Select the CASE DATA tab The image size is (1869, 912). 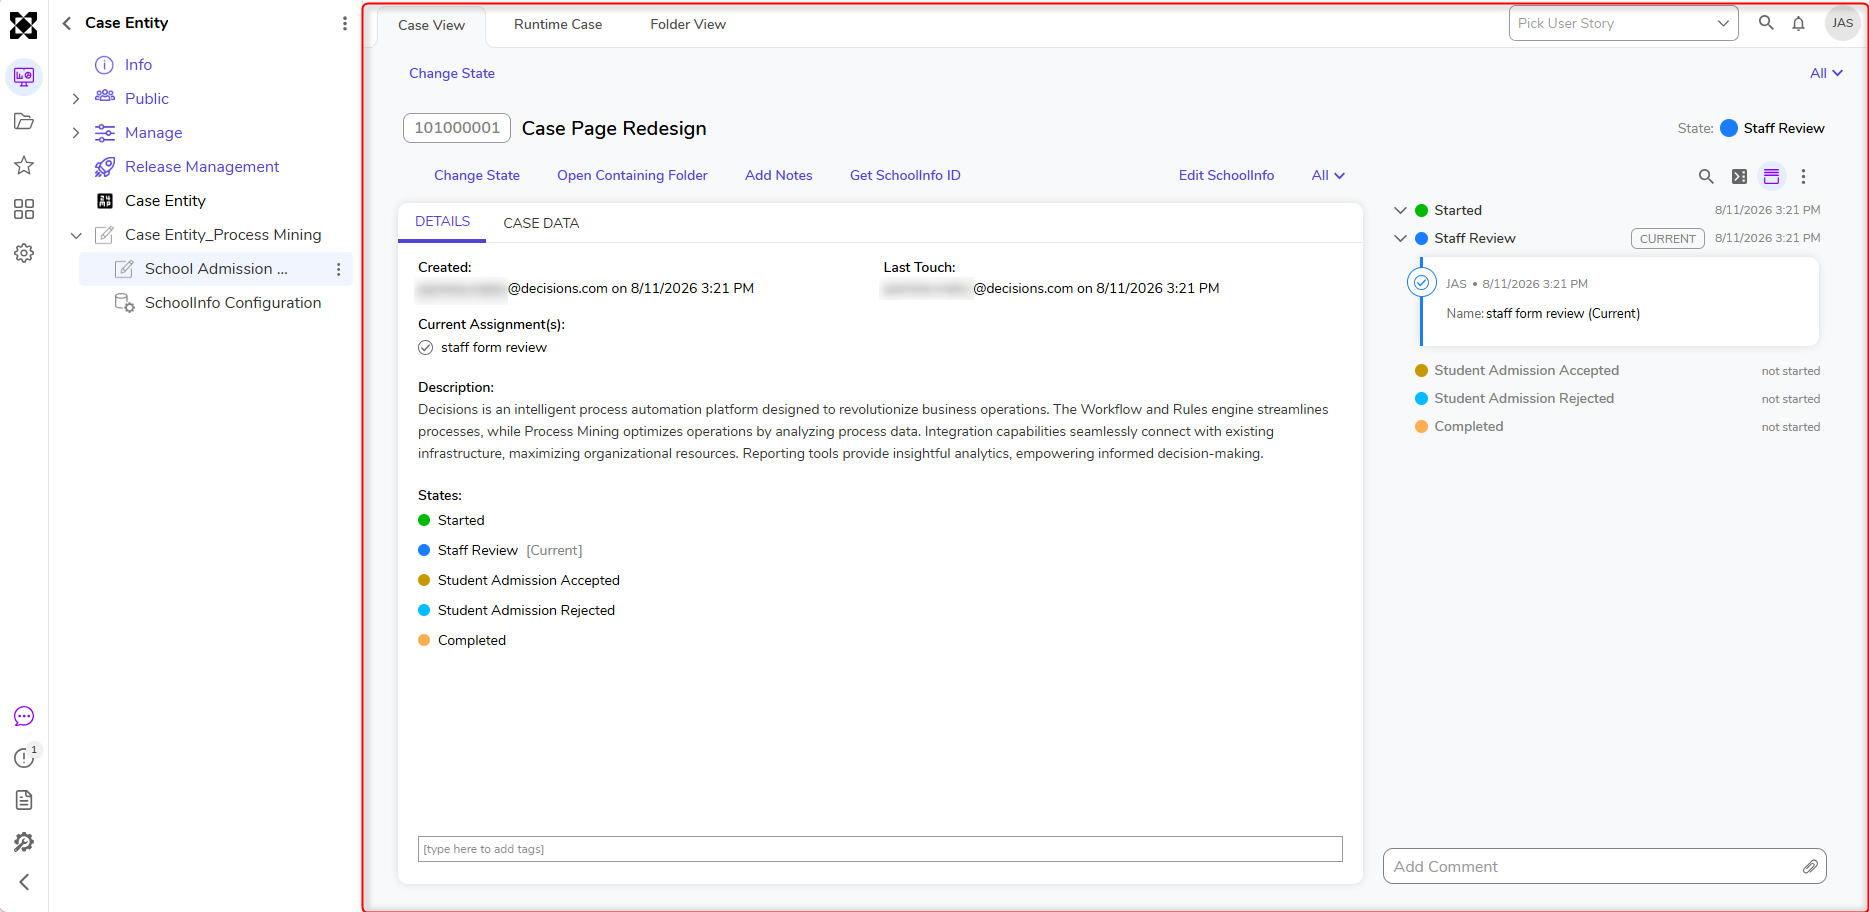(541, 223)
